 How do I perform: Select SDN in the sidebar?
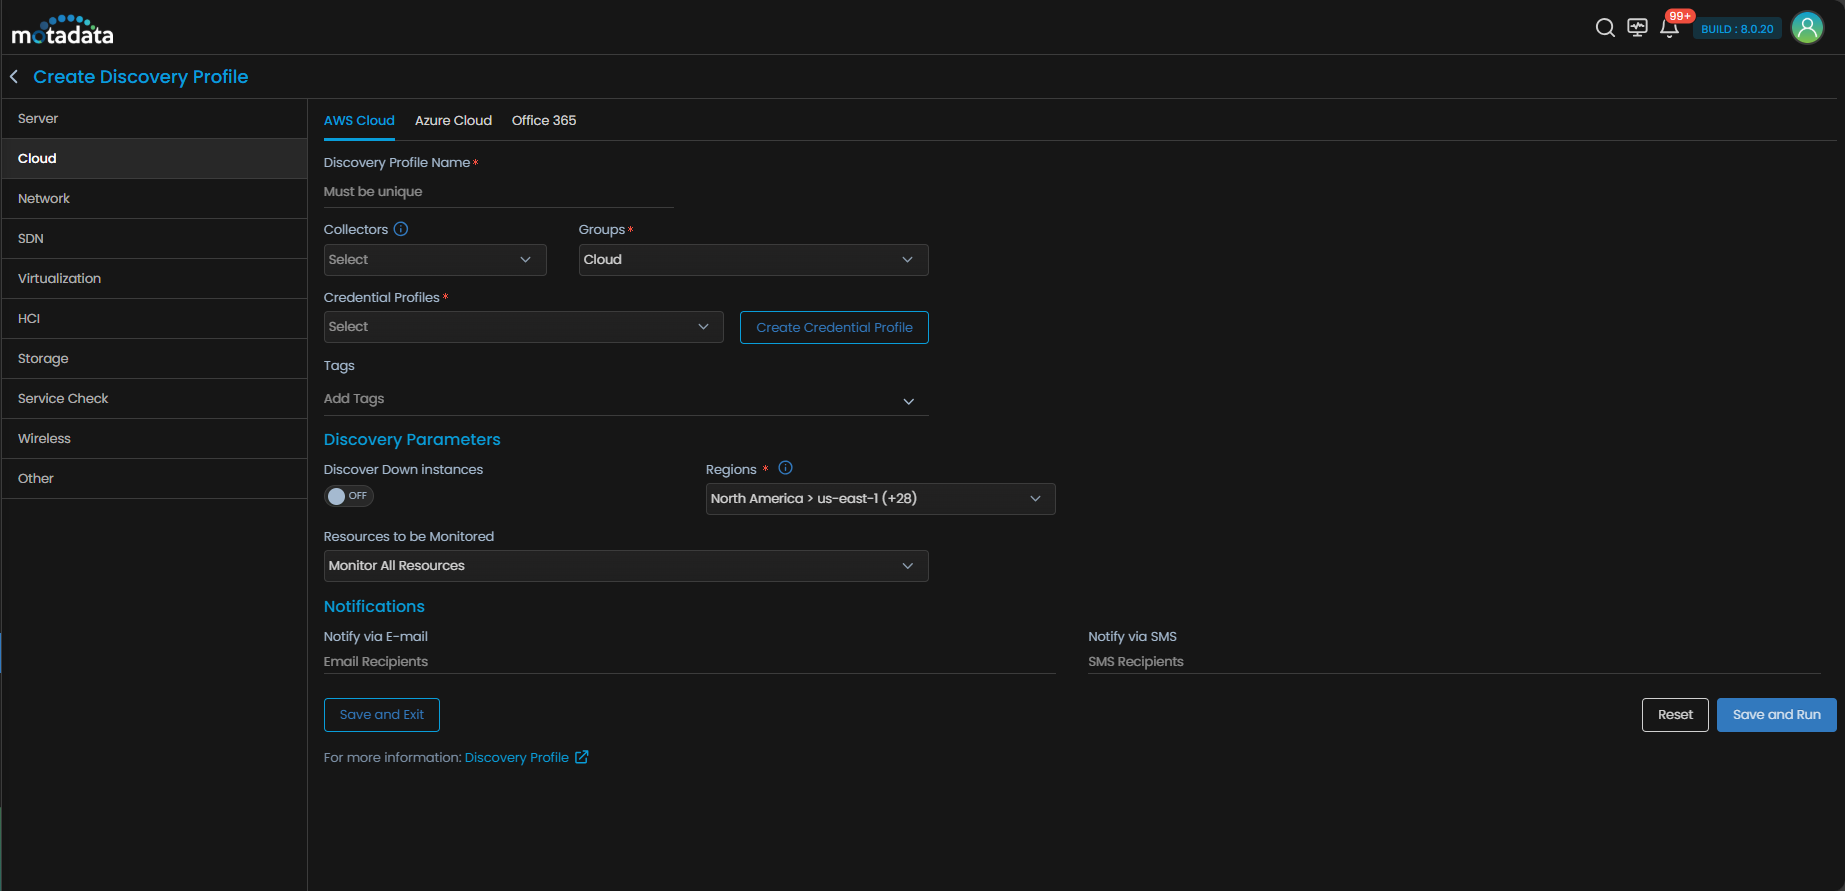(x=154, y=239)
